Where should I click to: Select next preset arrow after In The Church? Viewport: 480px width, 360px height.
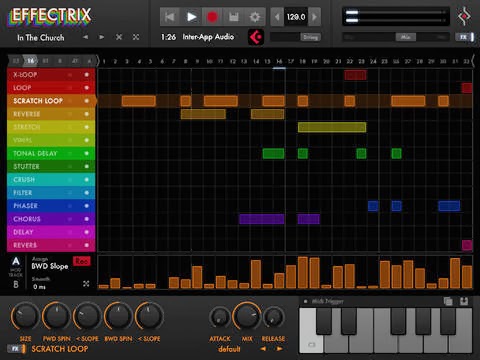pos(101,37)
